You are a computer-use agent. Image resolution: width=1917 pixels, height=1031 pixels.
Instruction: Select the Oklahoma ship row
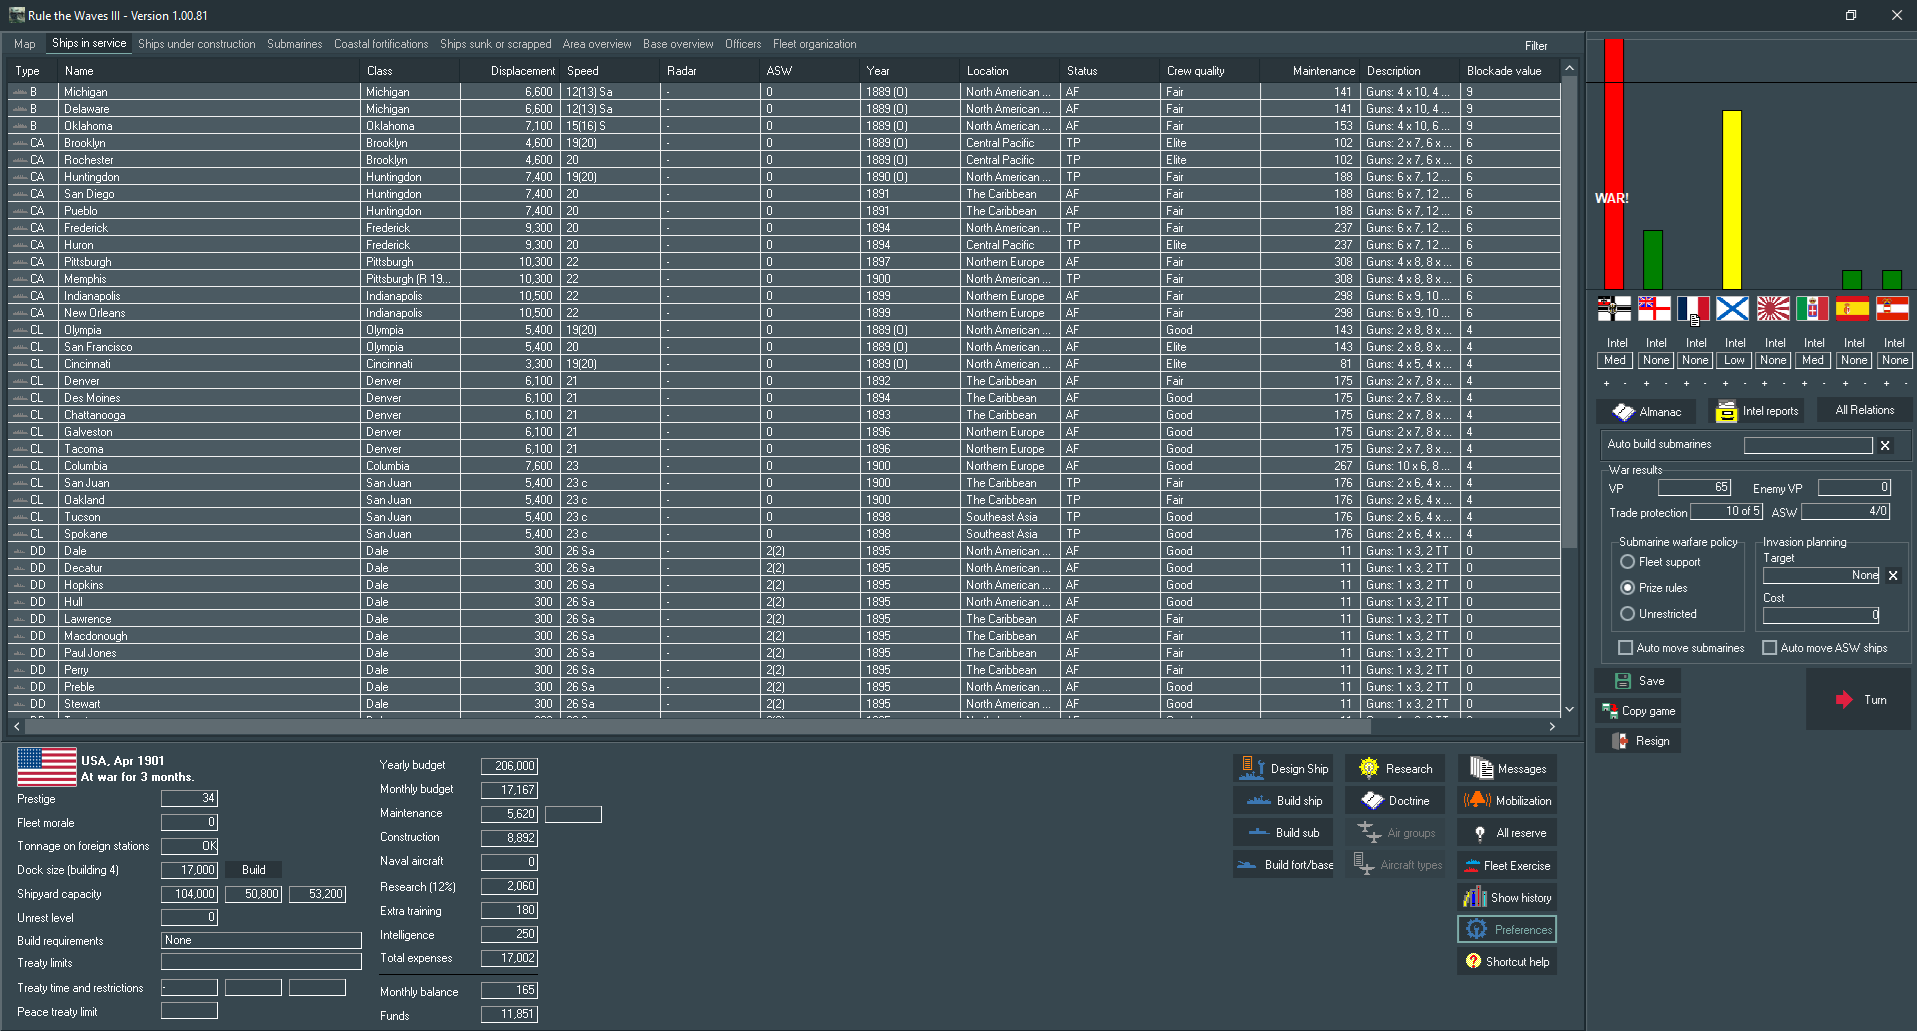pos(784,126)
